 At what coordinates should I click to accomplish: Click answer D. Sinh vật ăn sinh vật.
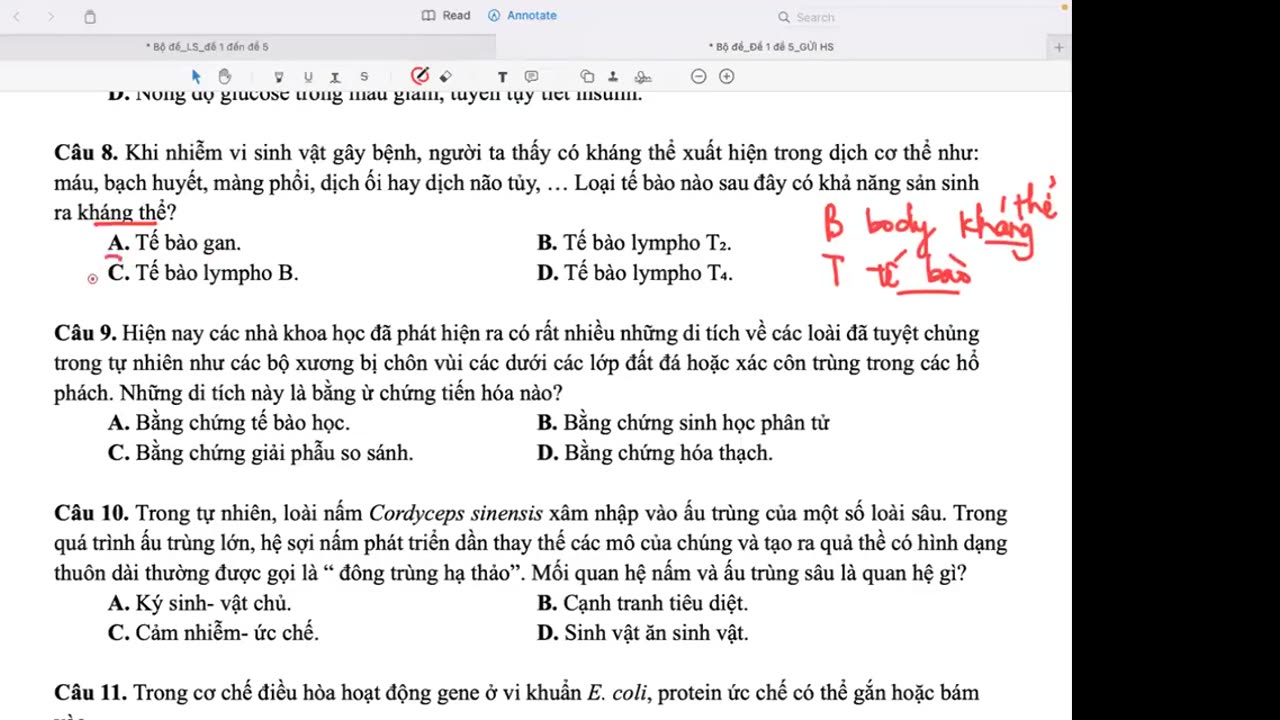643,633
